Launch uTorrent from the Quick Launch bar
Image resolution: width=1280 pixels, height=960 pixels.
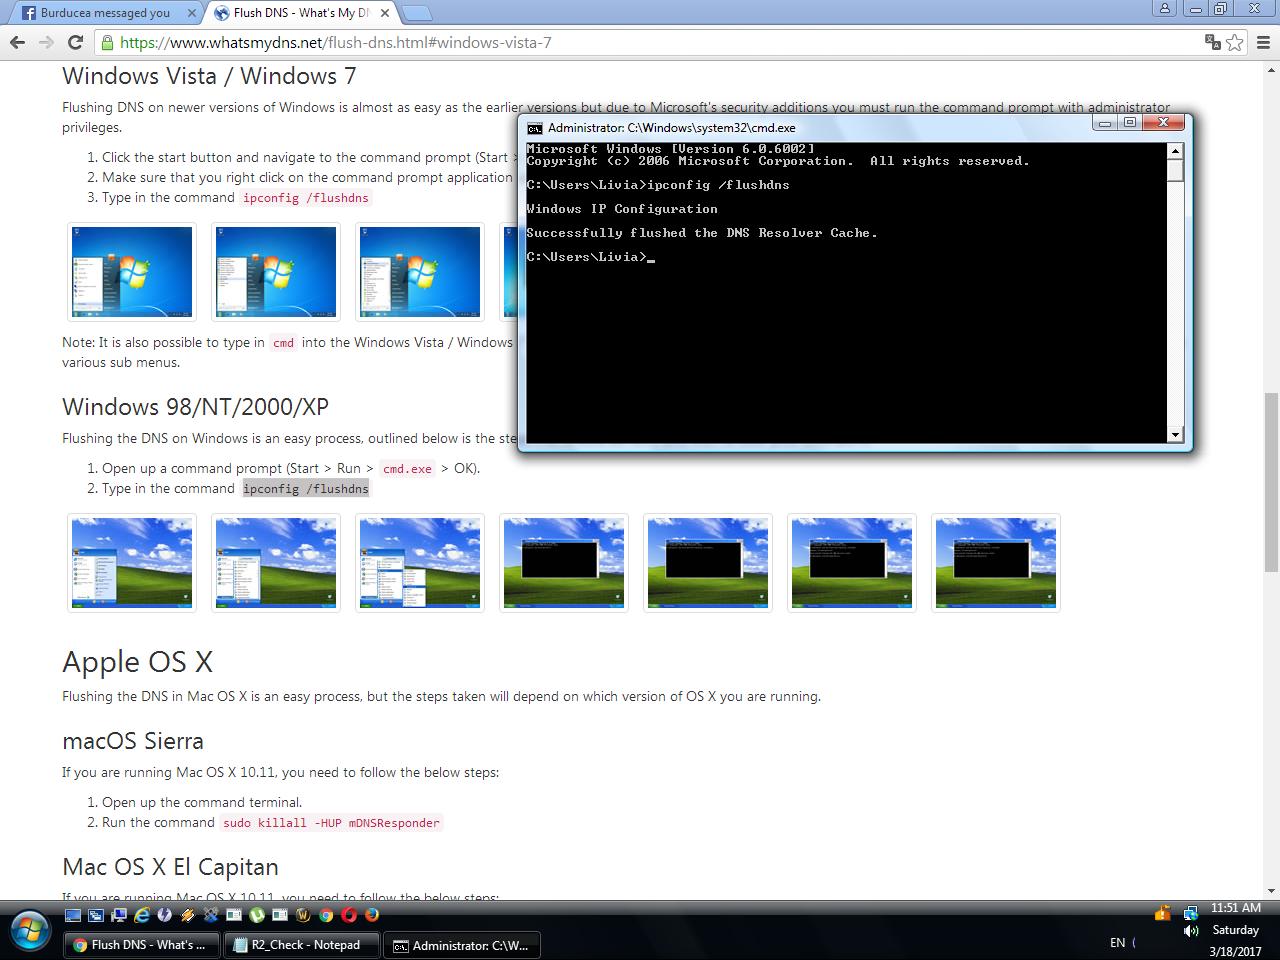click(x=257, y=914)
